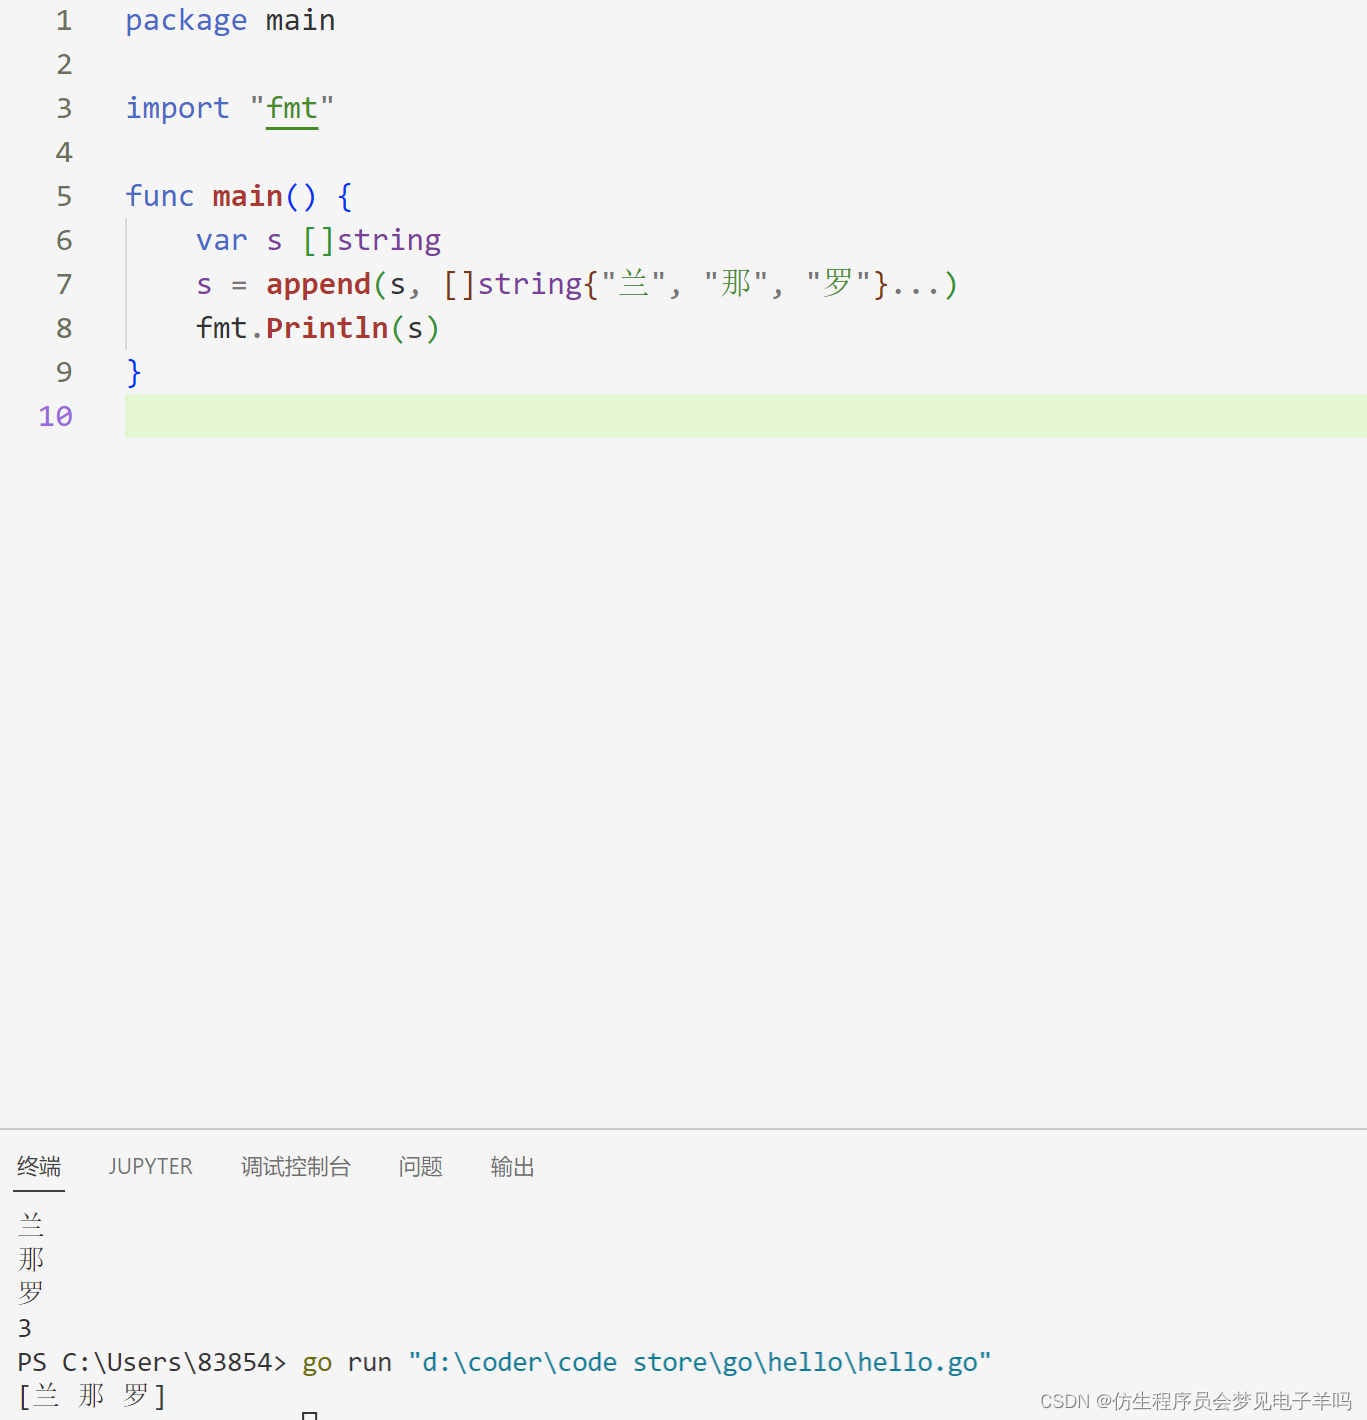Screen dimensions: 1367x1420
Task: Click line number 8 in gutter
Action: [64, 328]
